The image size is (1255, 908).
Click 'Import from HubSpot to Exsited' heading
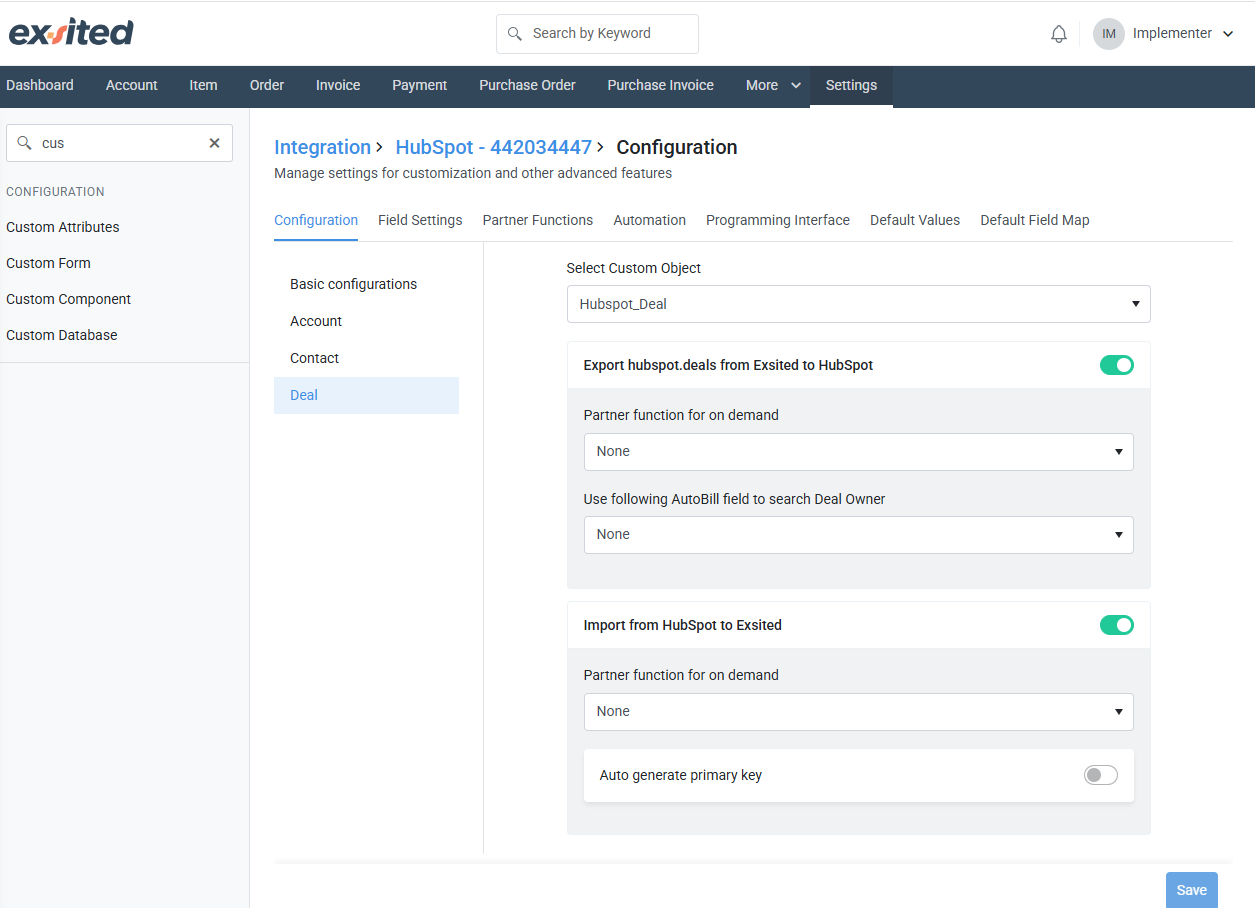[x=682, y=625]
